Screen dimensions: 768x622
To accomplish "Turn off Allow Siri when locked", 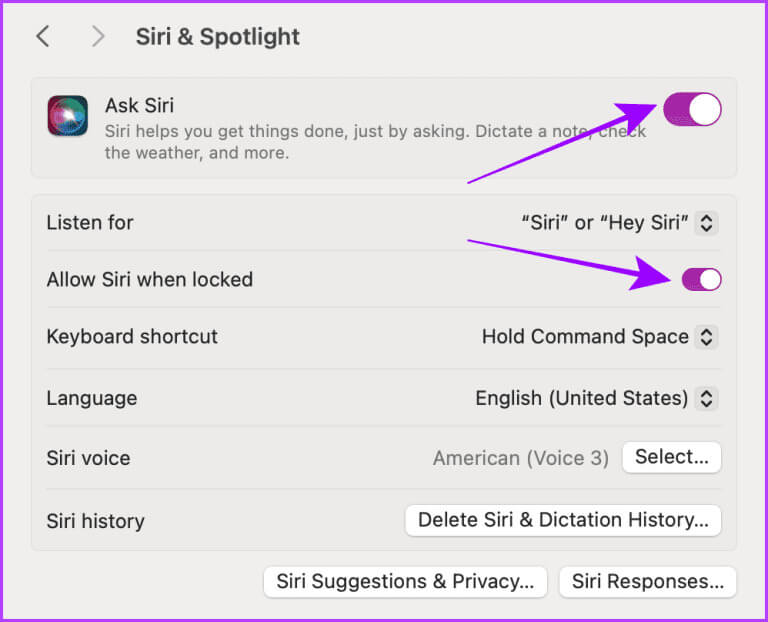I will click(x=701, y=280).
